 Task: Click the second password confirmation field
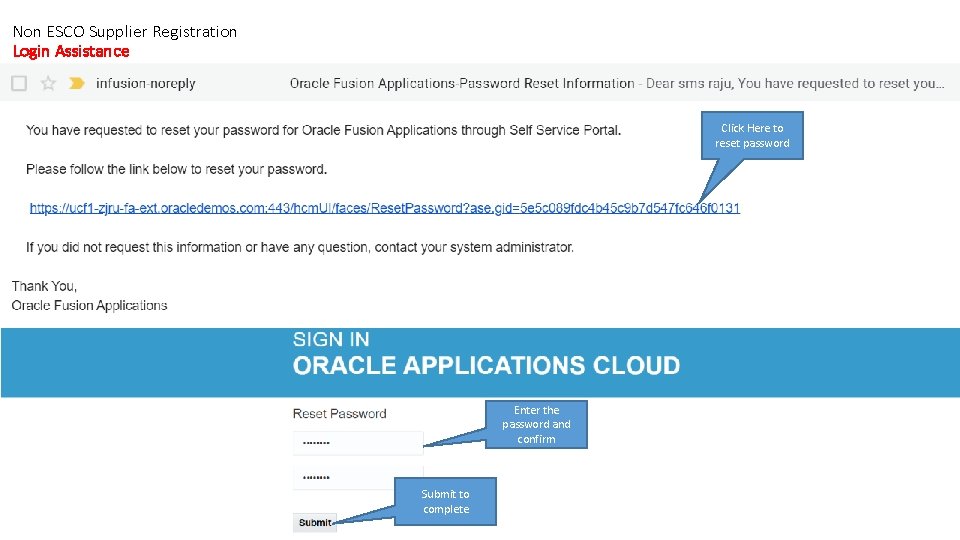tap(358, 478)
